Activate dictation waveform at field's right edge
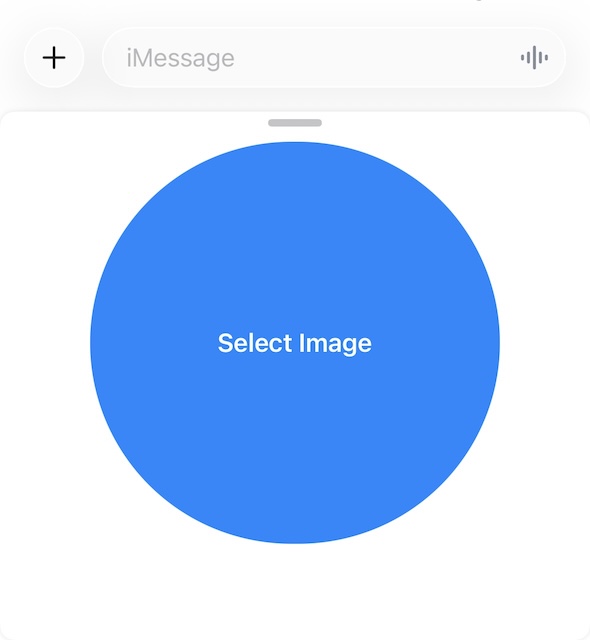 [x=534, y=58]
